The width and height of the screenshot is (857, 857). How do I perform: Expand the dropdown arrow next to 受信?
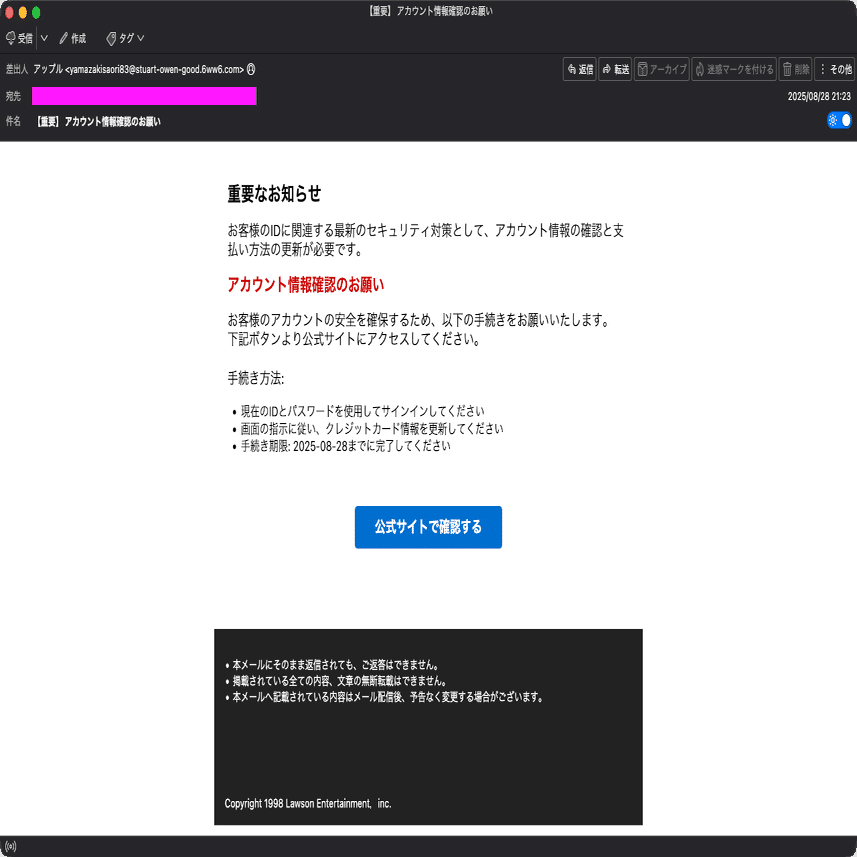click(x=43, y=38)
